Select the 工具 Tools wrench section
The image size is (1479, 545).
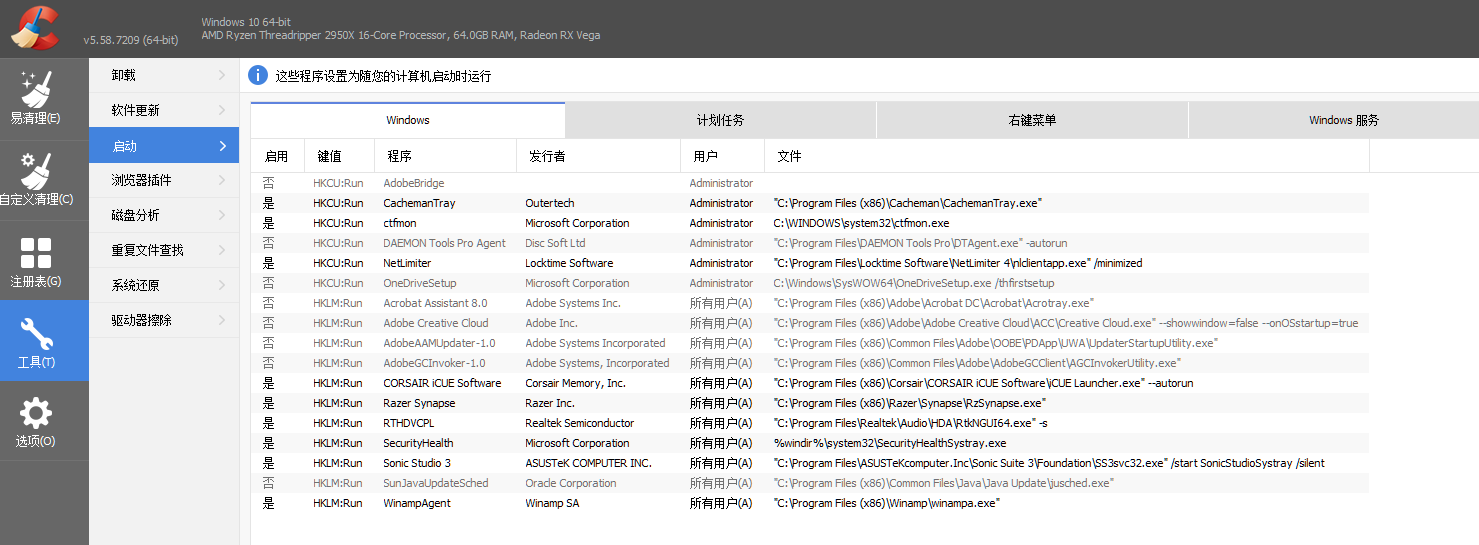coord(44,341)
